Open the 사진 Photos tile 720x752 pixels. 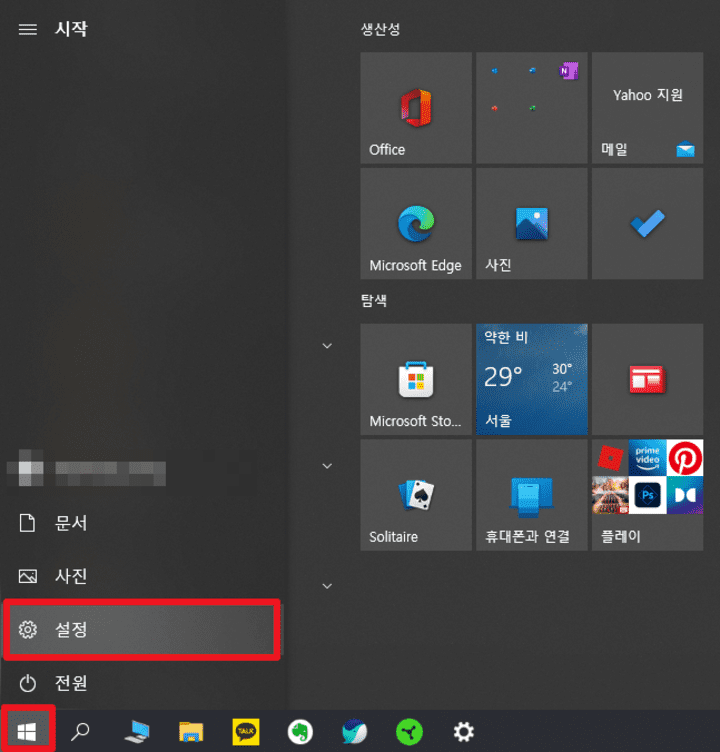[x=531, y=223]
